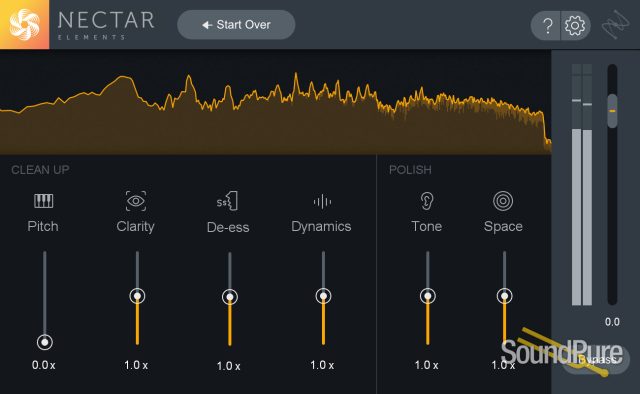Click the iZotope squiggle logo icon
This screenshot has width=640, height=394.
(616, 25)
